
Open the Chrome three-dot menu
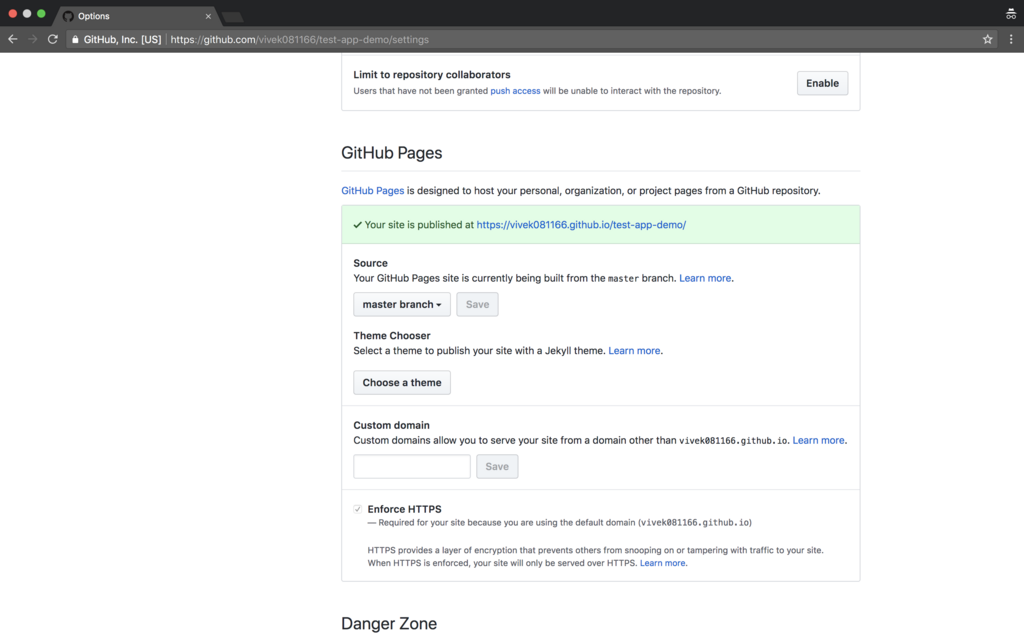coord(1011,39)
